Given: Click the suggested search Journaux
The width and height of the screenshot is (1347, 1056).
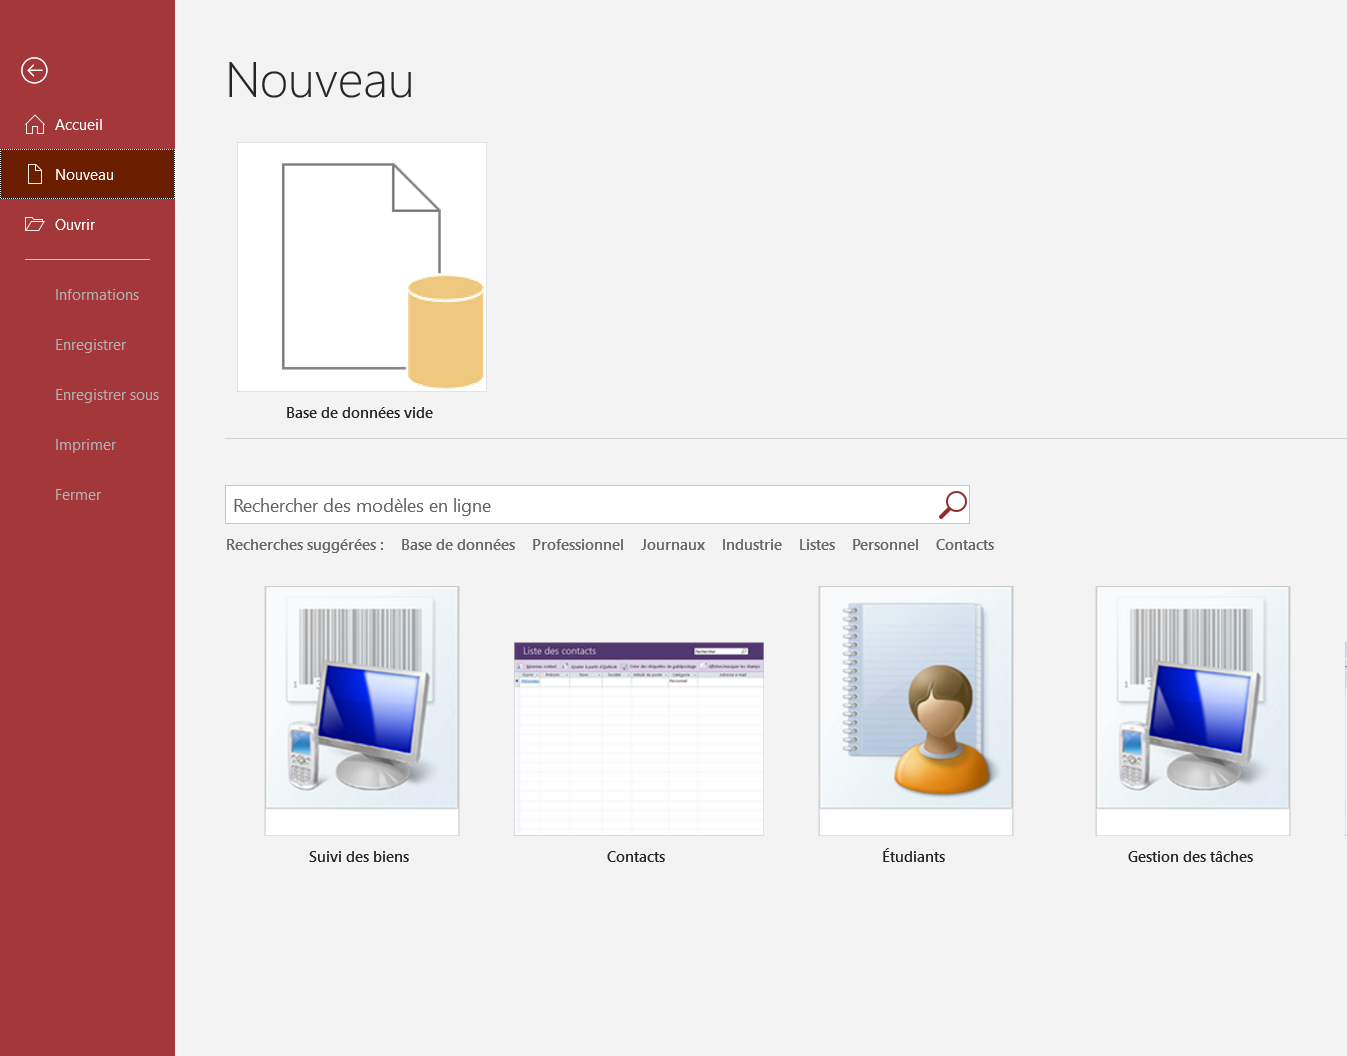Looking at the screenshot, I should tap(673, 545).
